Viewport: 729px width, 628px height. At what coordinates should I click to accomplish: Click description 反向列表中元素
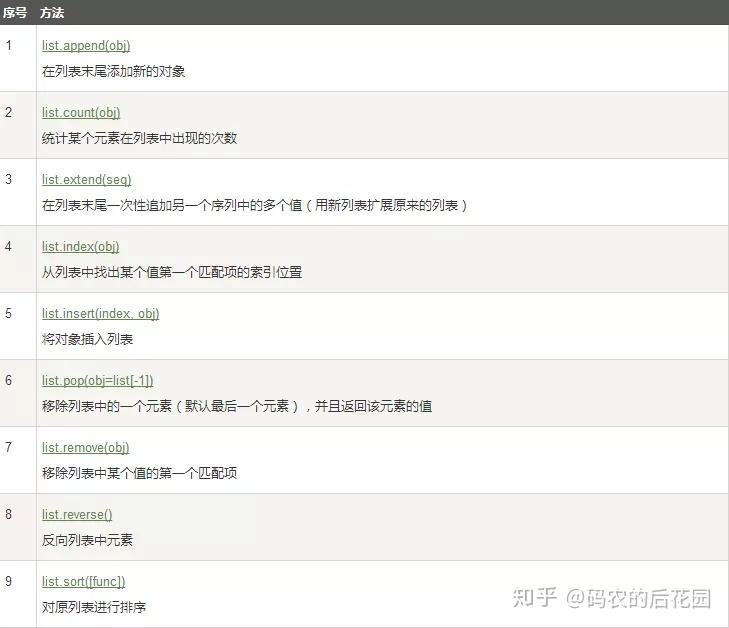coord(87,540)
